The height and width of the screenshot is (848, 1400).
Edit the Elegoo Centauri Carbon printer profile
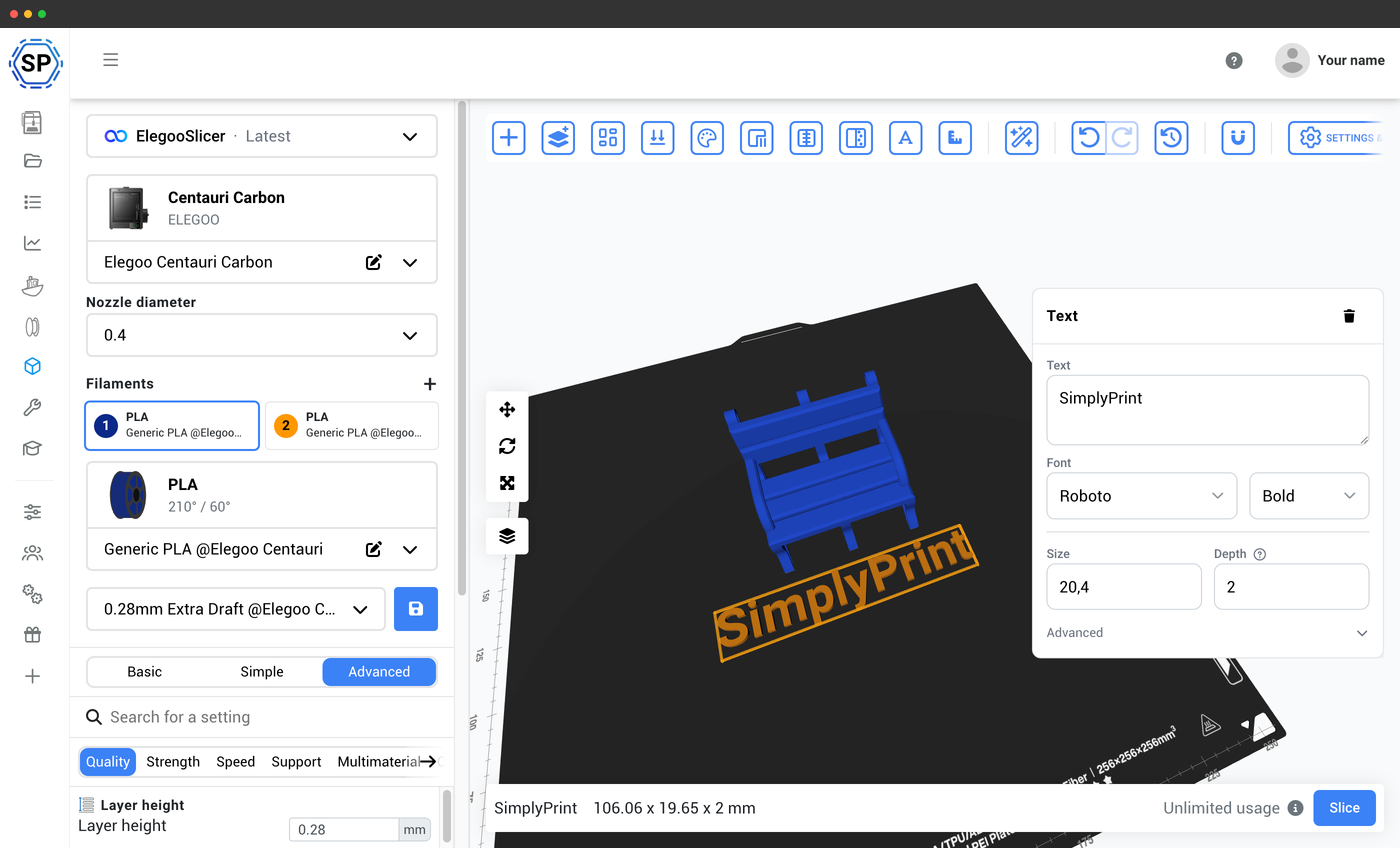click(x=374, y=263)
